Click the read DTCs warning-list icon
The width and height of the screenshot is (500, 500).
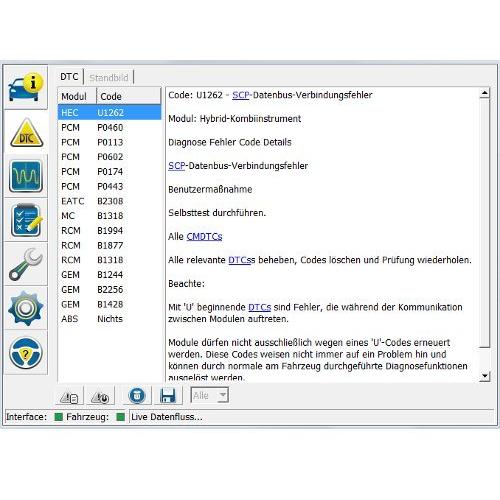pos(69,397)
